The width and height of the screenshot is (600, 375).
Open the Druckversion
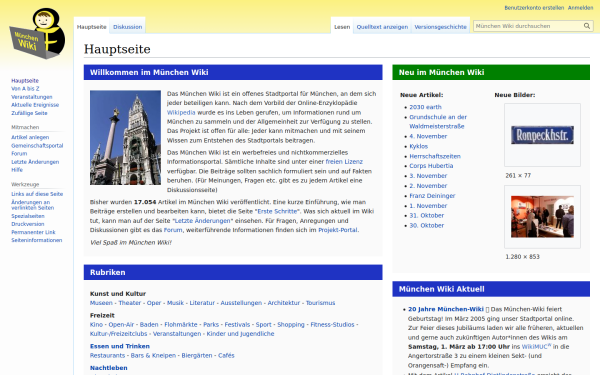tap(28, 224)
